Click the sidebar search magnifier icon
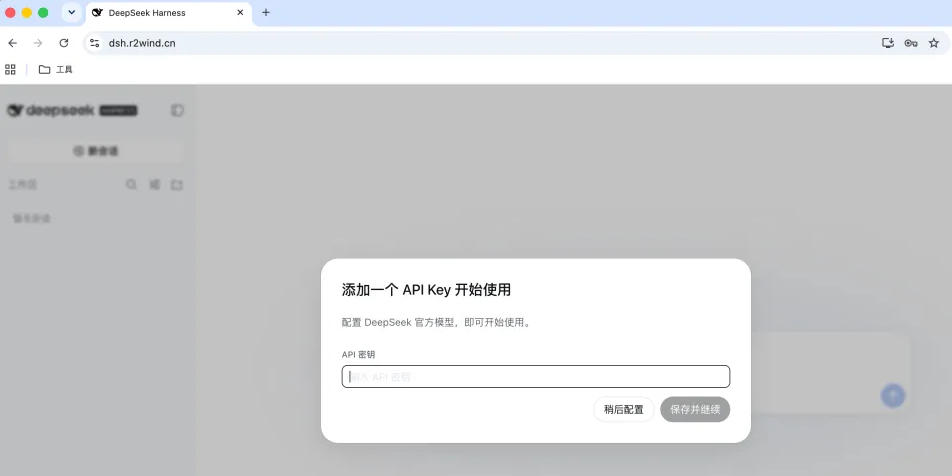This screenshot has width=952, height=476. point(131,185)
